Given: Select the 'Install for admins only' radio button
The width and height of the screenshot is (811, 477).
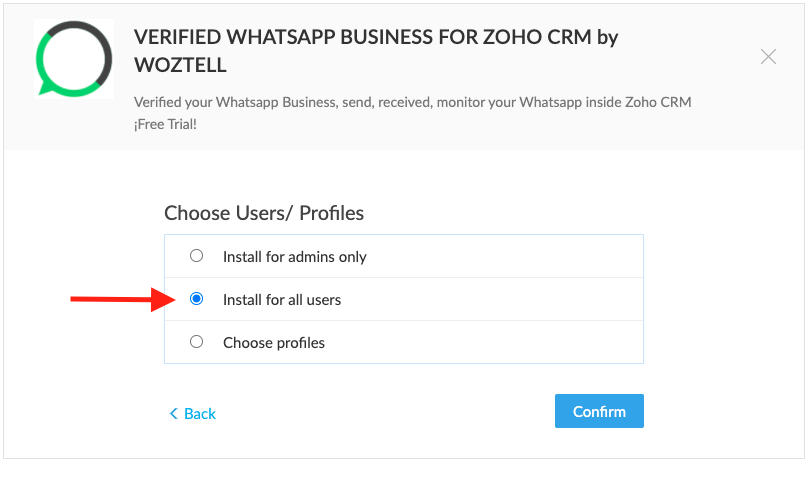Looking at the screenshot, I should [x=197, y=256].
